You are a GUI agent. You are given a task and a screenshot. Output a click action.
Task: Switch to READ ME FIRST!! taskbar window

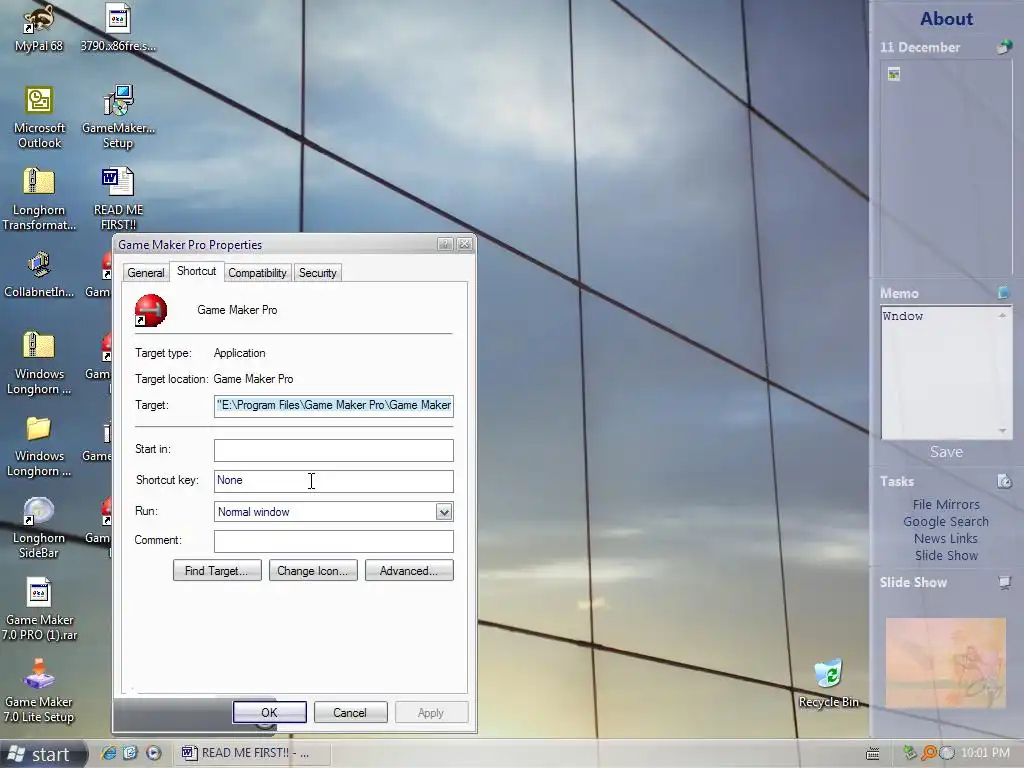pyautogui.click(x=251, y=753)
